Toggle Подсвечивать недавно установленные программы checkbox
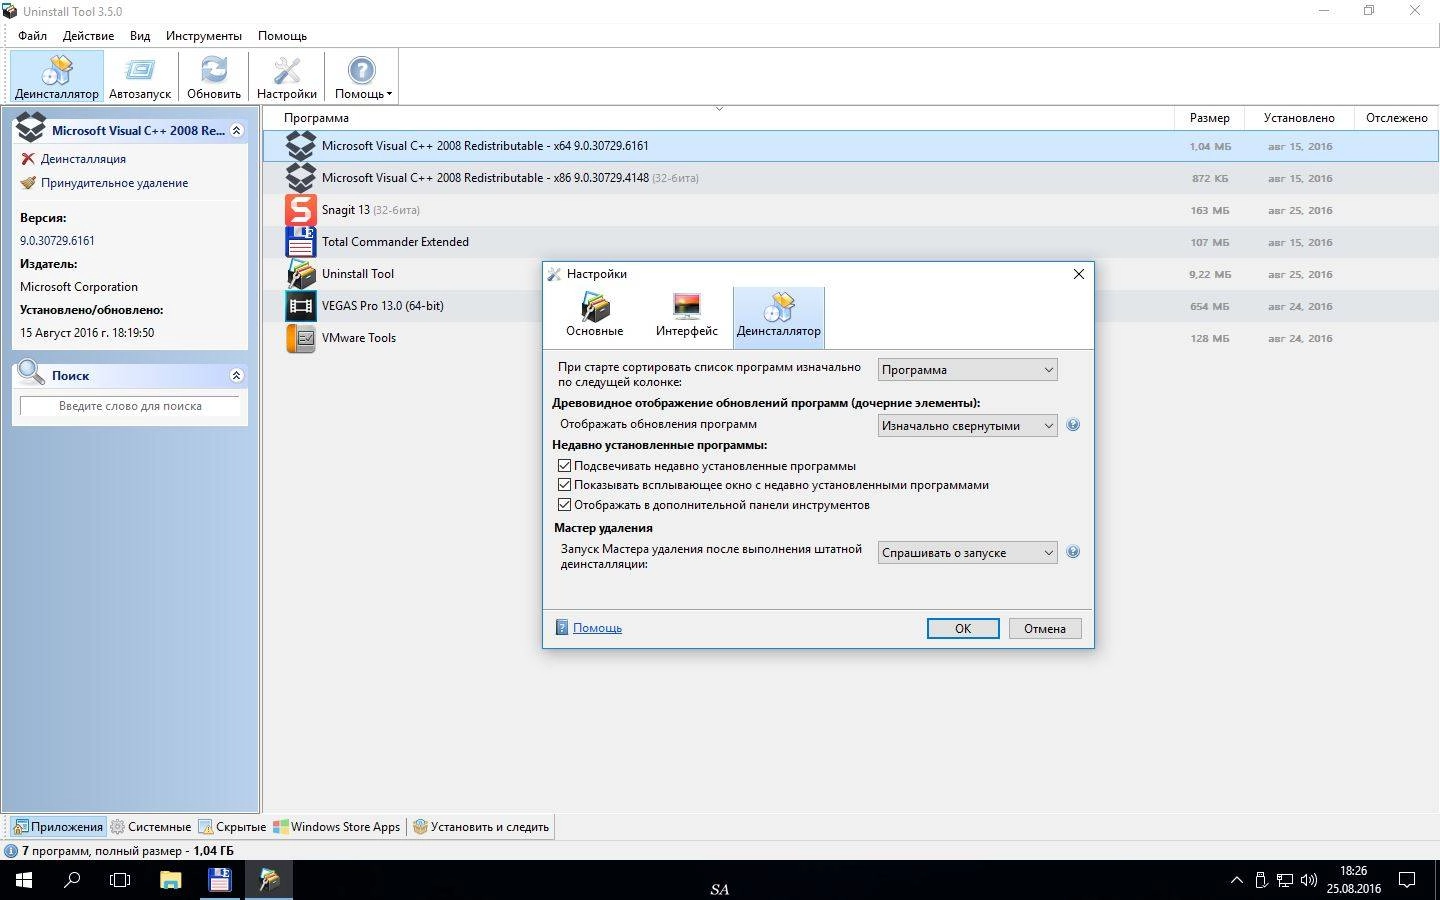Viewport: 1440px width, 900px height. (564, 465)
